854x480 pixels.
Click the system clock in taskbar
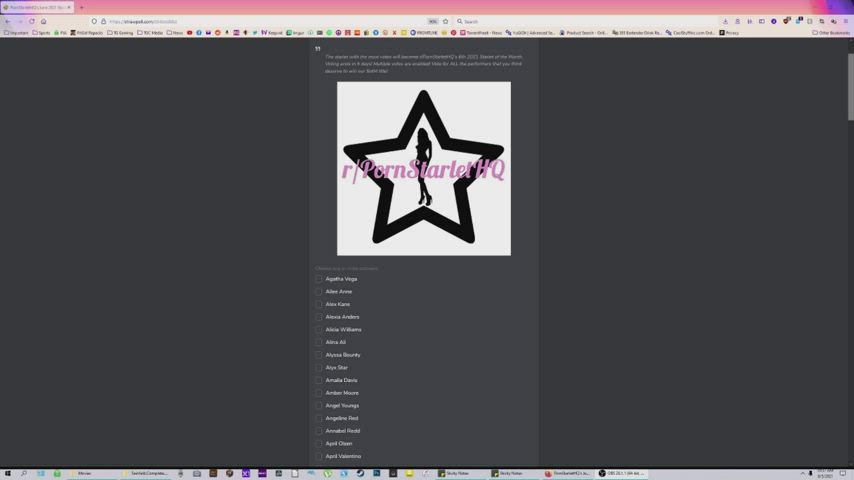[x=825, y=473]
